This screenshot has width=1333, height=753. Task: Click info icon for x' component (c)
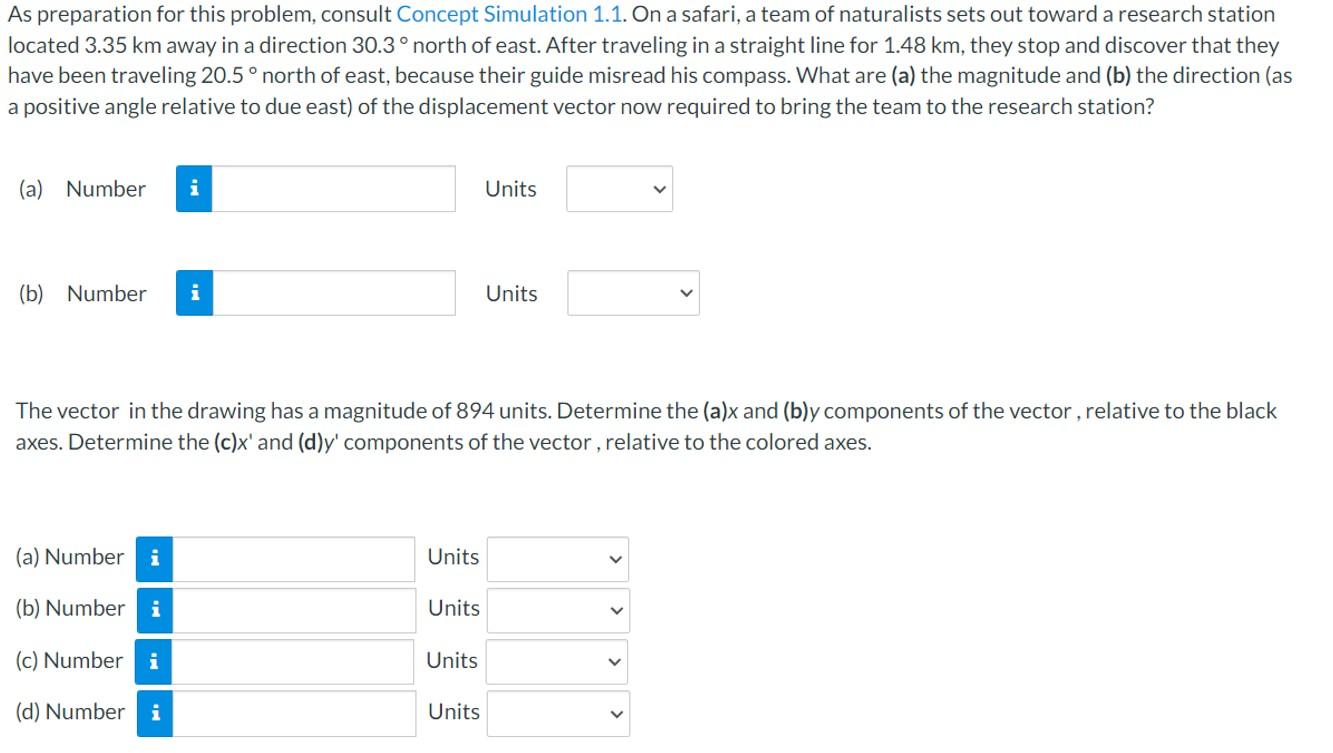155,661
